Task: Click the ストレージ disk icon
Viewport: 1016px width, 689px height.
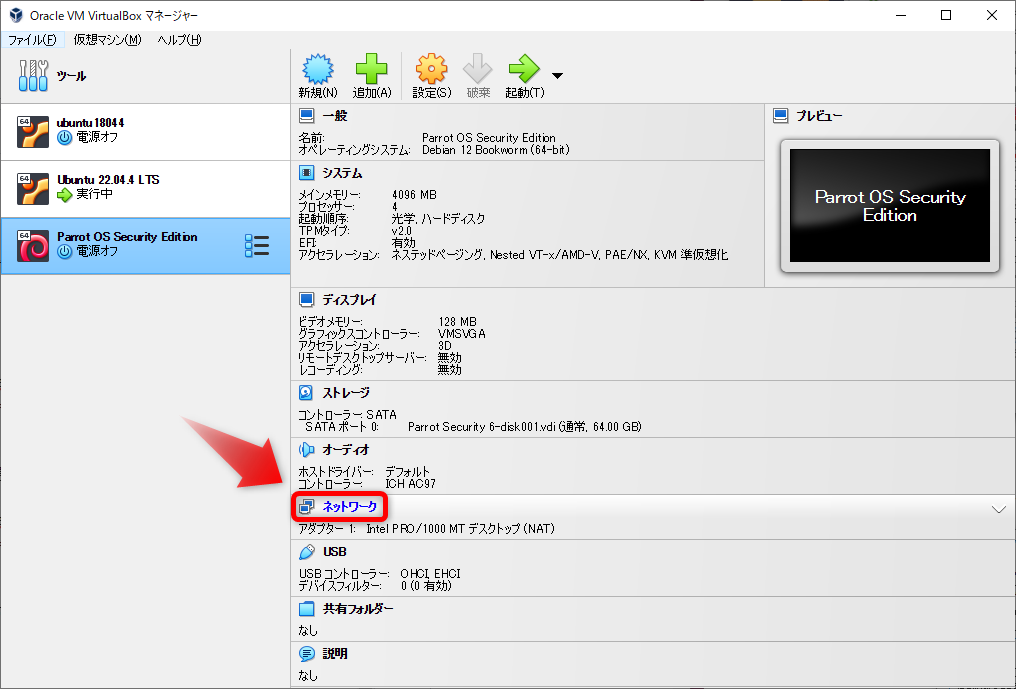Action: click(306, 393)
